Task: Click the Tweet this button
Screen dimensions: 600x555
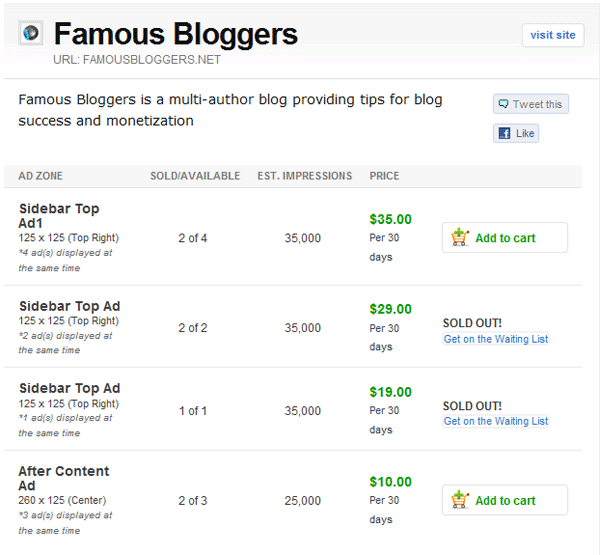Action: click(x=531, y=104)
